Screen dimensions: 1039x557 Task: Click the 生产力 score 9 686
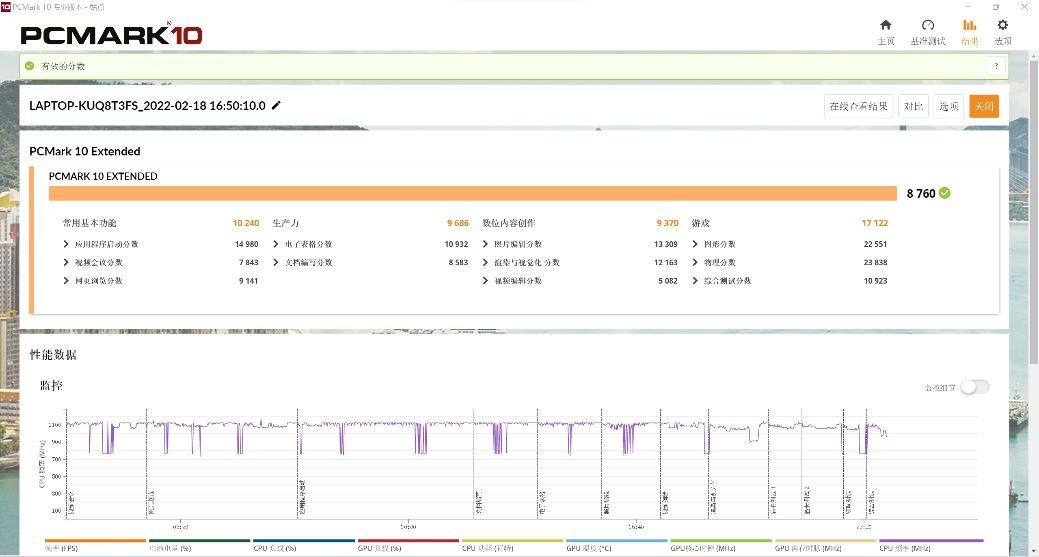[x=457, y=223]
